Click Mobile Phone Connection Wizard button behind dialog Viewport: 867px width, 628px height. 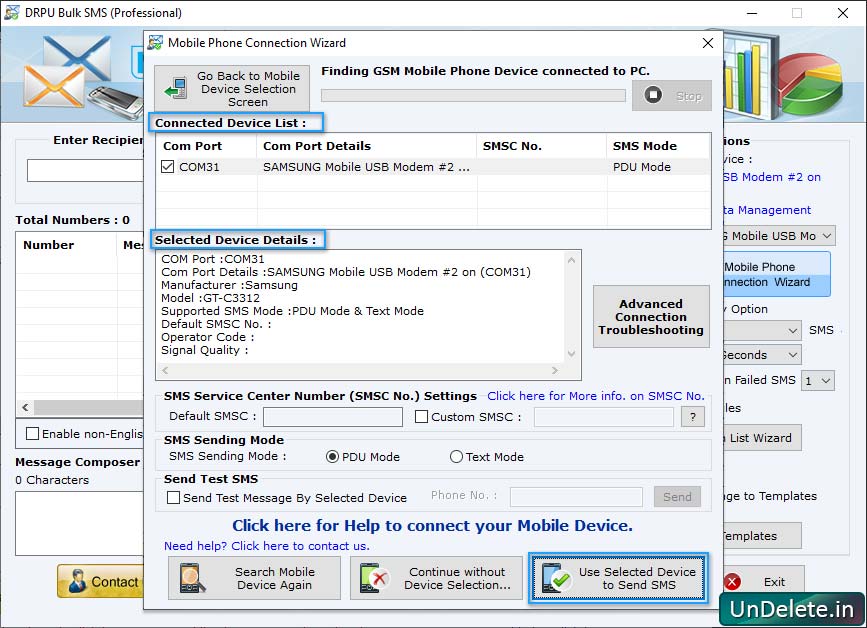tap(776, 274)
